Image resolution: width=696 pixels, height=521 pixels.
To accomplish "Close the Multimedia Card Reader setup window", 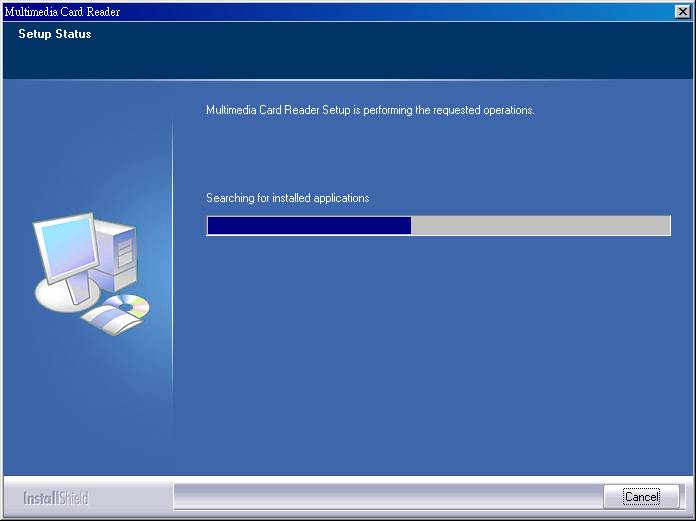I will [x=682, y=11].
